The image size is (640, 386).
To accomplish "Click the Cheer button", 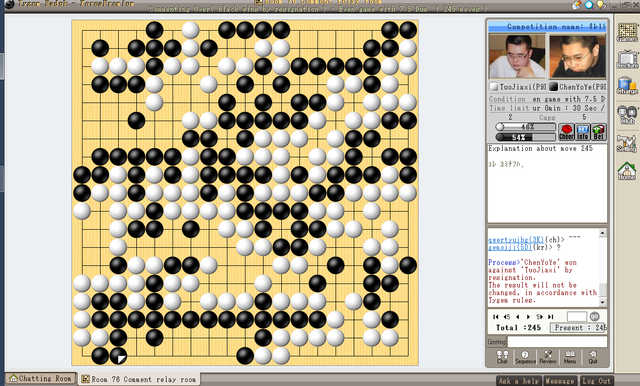I will coord(566,132).
